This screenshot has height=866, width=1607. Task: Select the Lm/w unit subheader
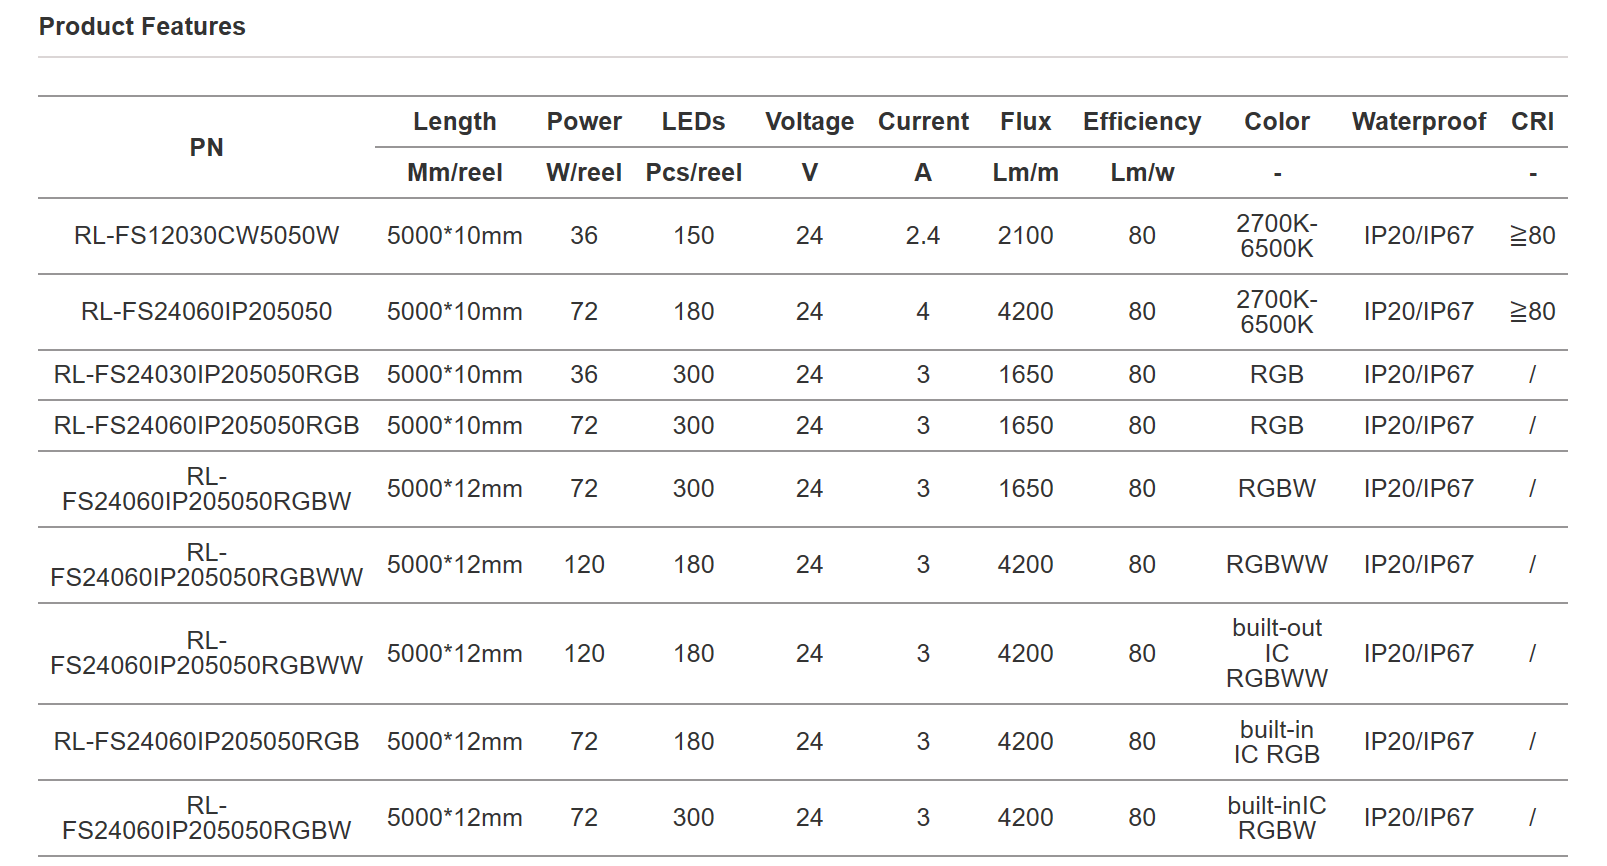point(1142,173)
